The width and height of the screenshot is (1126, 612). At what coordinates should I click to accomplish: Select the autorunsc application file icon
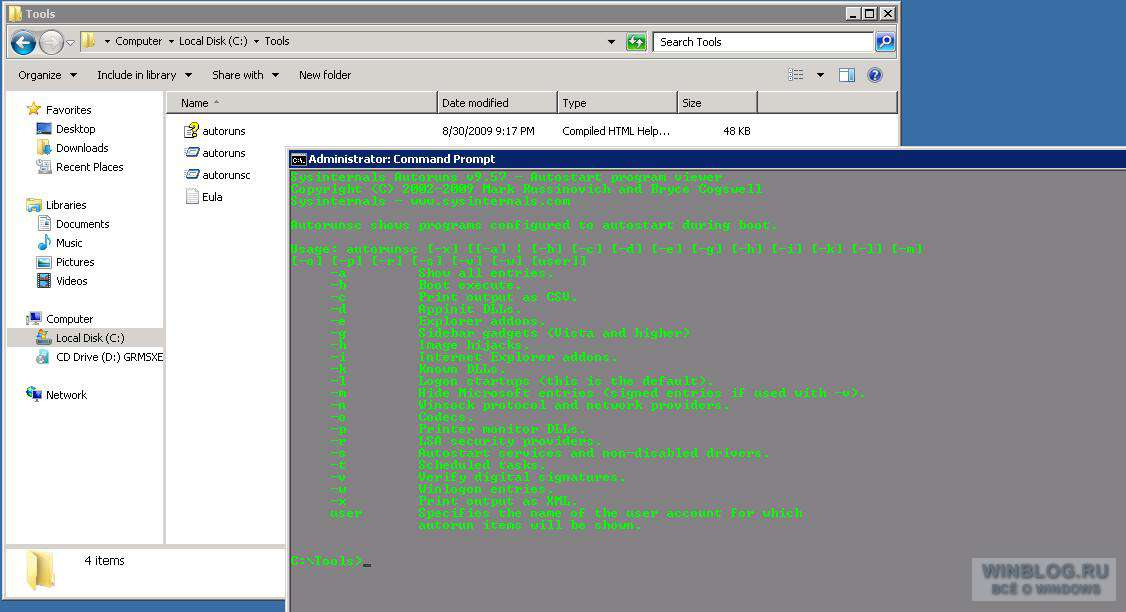pos(192,175)
